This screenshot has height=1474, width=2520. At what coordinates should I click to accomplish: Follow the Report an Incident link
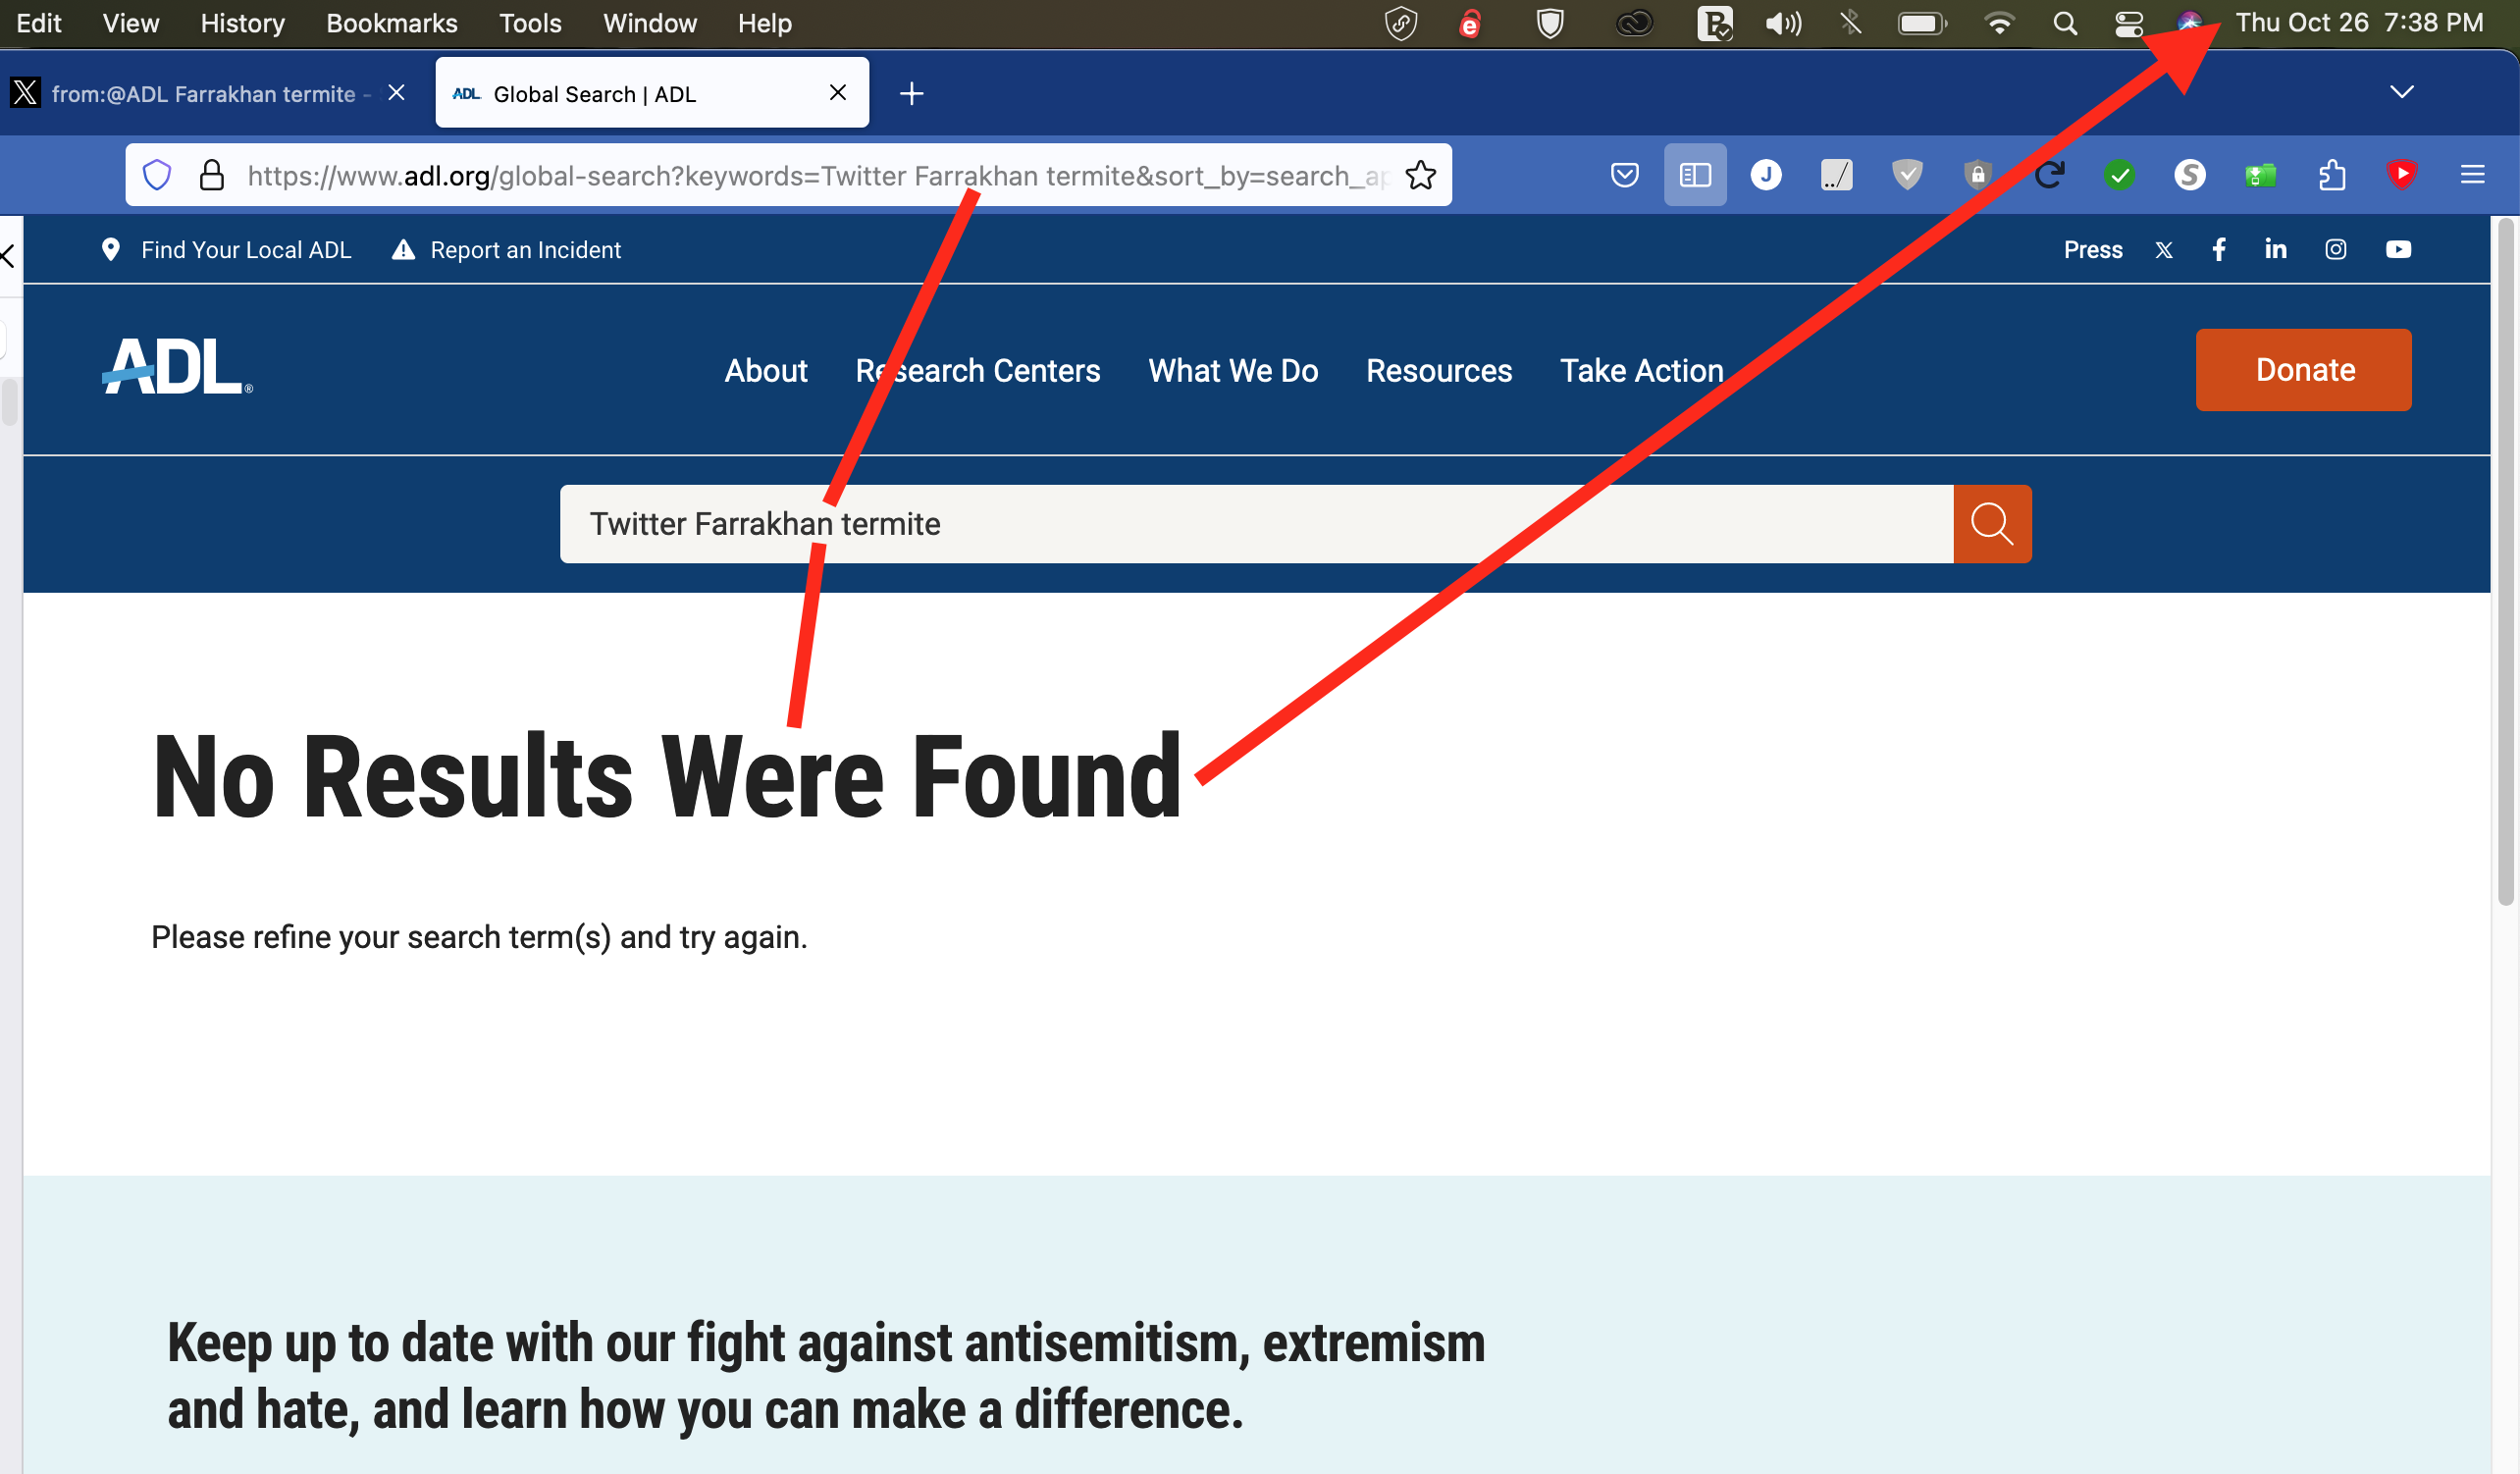pos(524,250)
